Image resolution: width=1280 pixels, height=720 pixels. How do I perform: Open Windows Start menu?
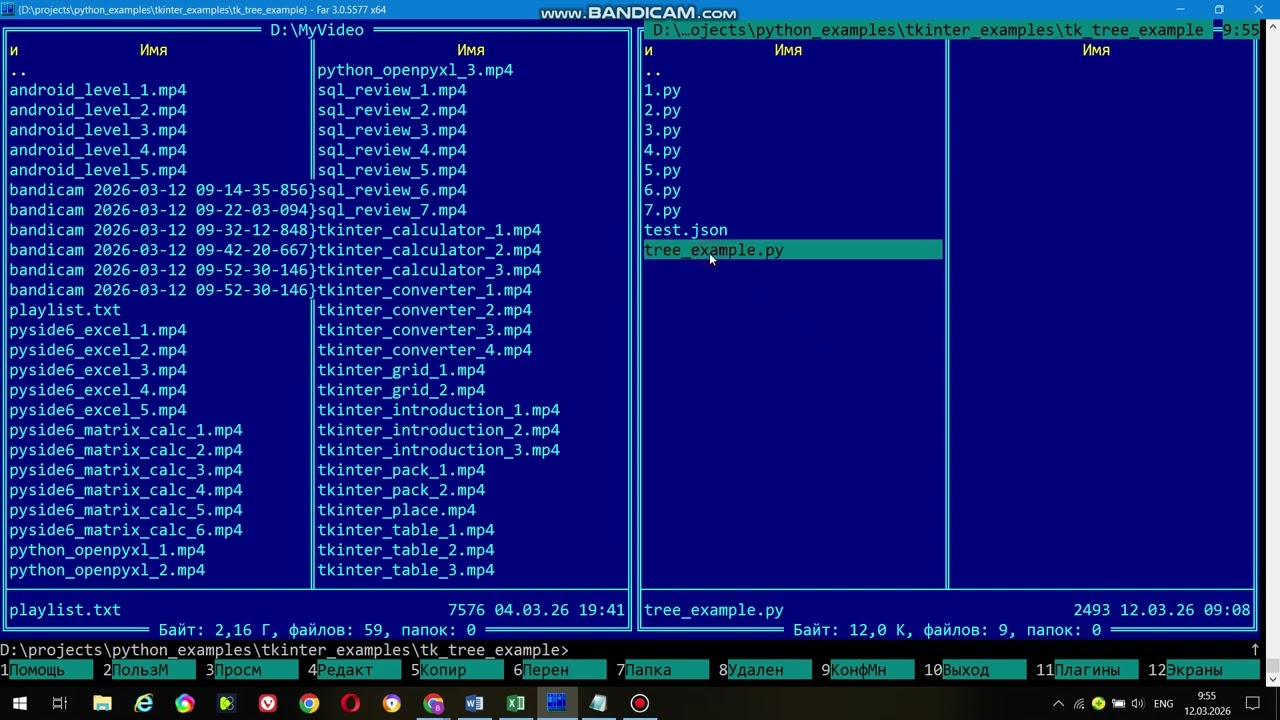click(x=19, y=704)
